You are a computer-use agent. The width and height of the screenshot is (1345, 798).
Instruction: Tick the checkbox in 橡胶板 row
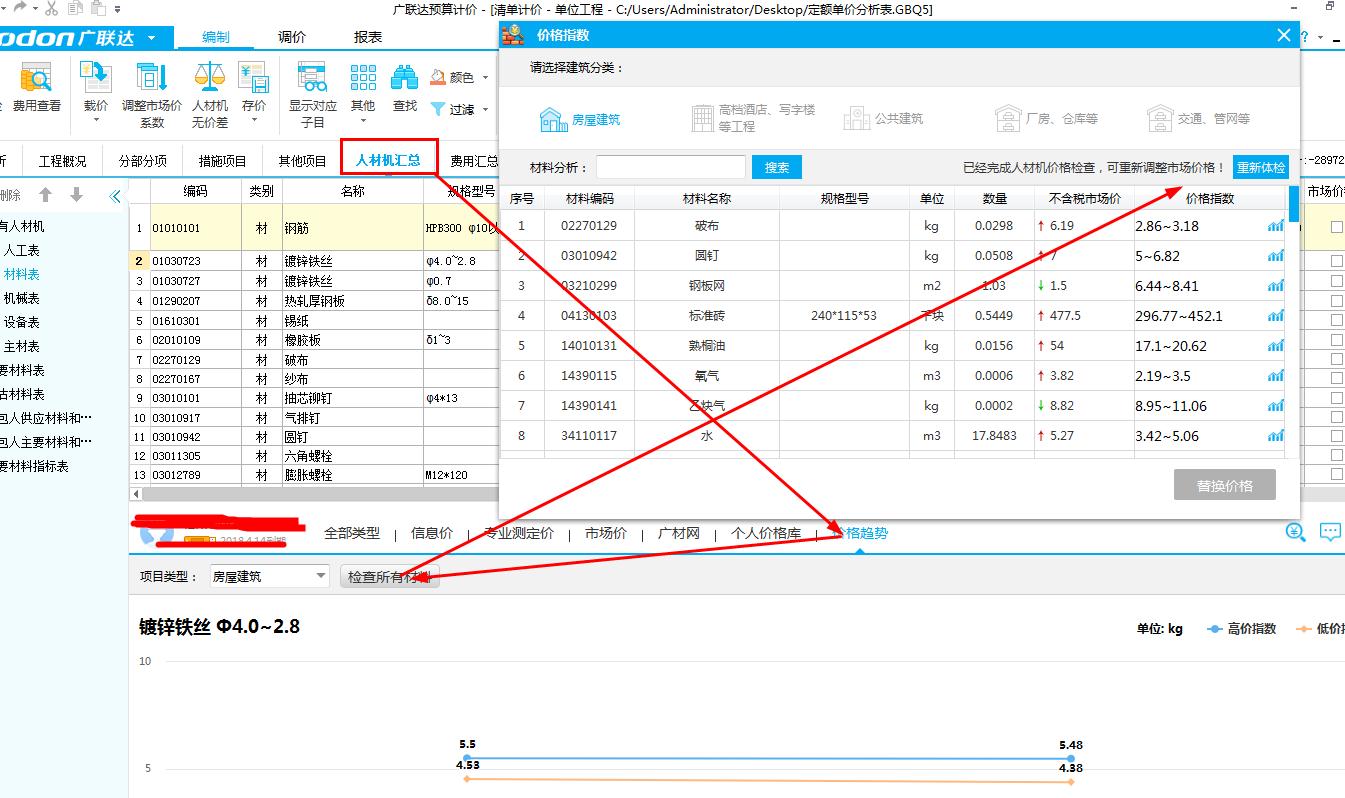[1337, 340]
